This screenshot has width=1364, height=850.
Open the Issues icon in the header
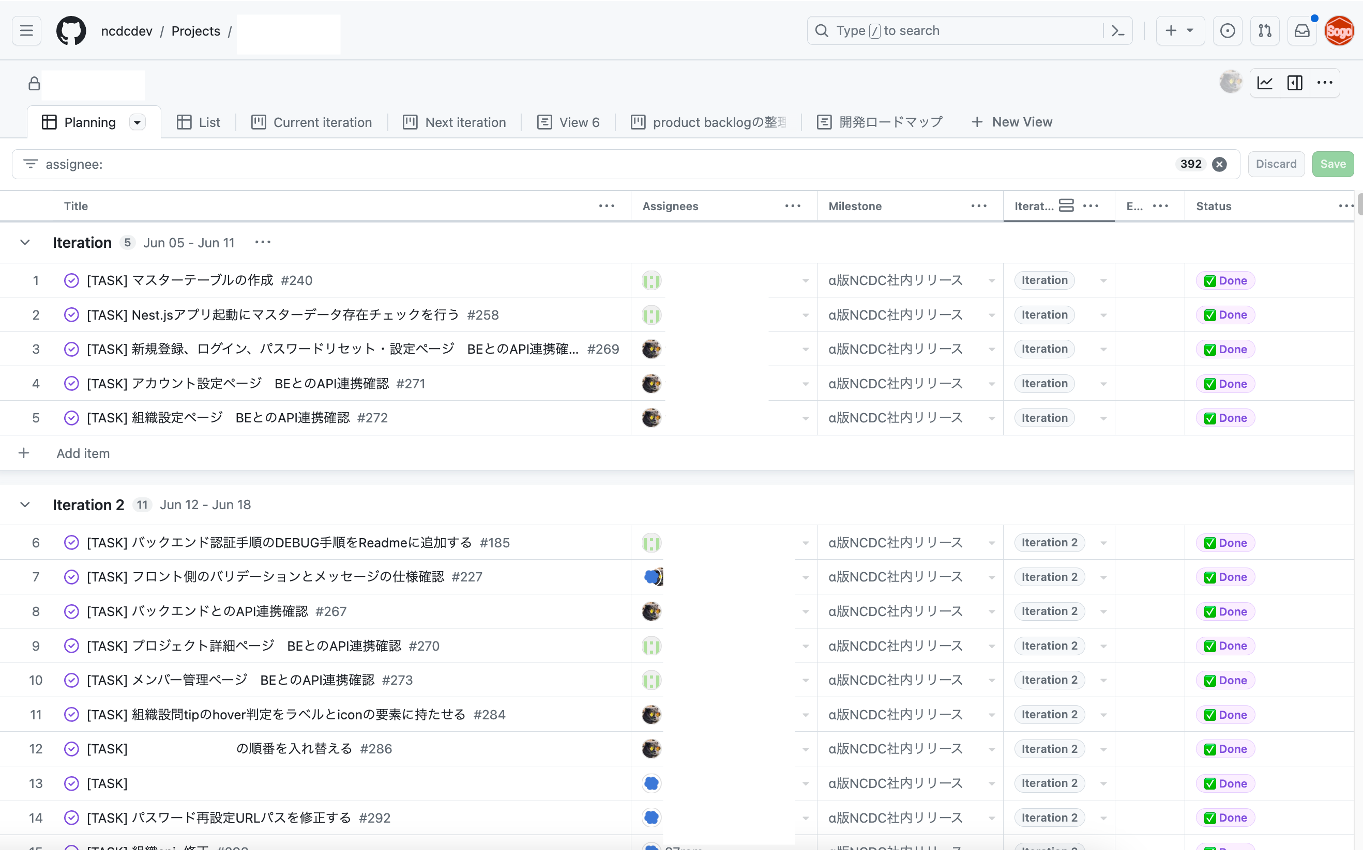[x=1227, y=30]
